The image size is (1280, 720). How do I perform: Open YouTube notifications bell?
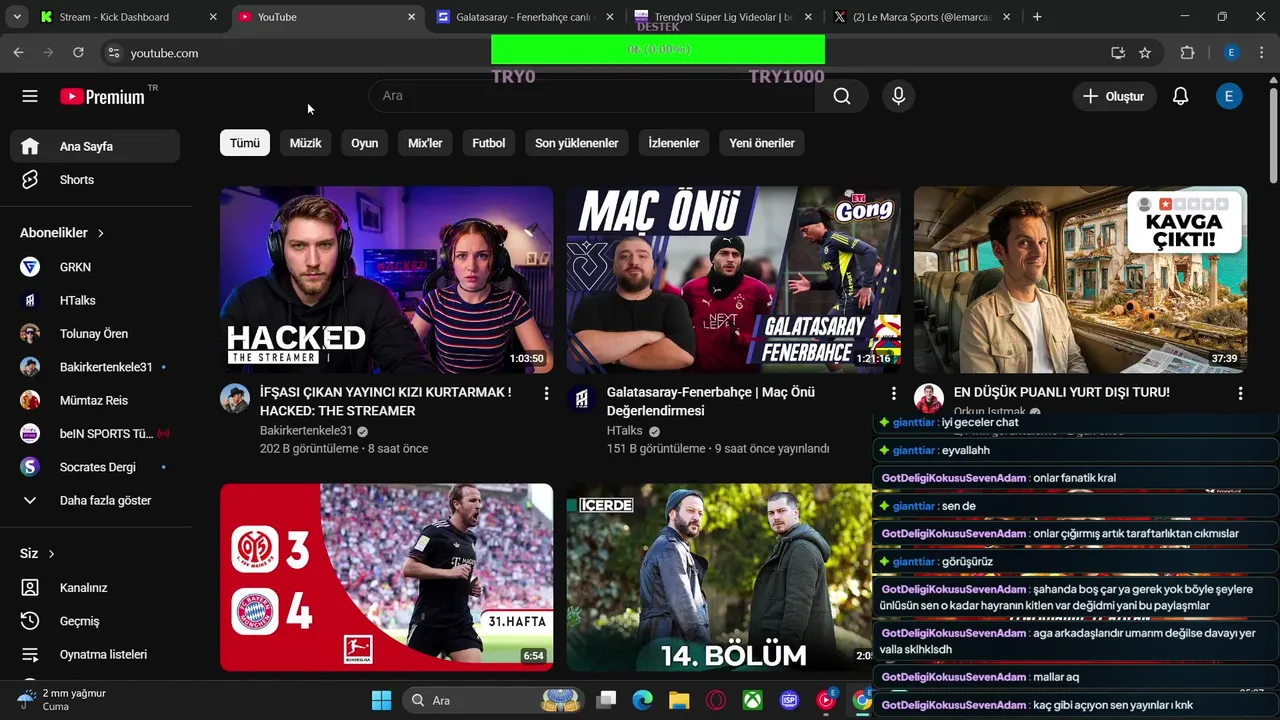click(1180, 96)
